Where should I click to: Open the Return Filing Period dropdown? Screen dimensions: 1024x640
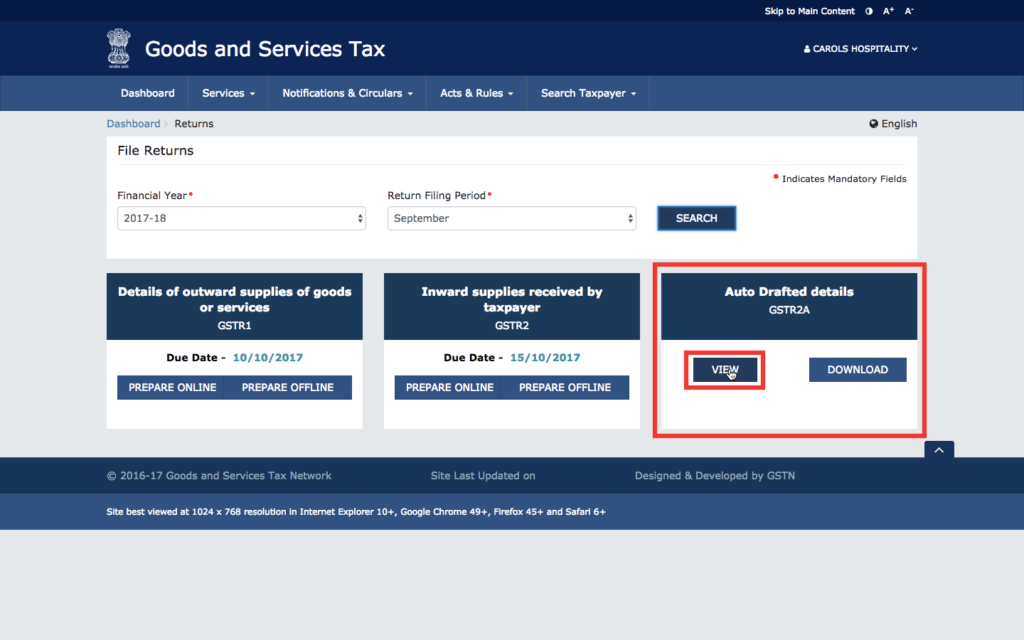(511, 217)
